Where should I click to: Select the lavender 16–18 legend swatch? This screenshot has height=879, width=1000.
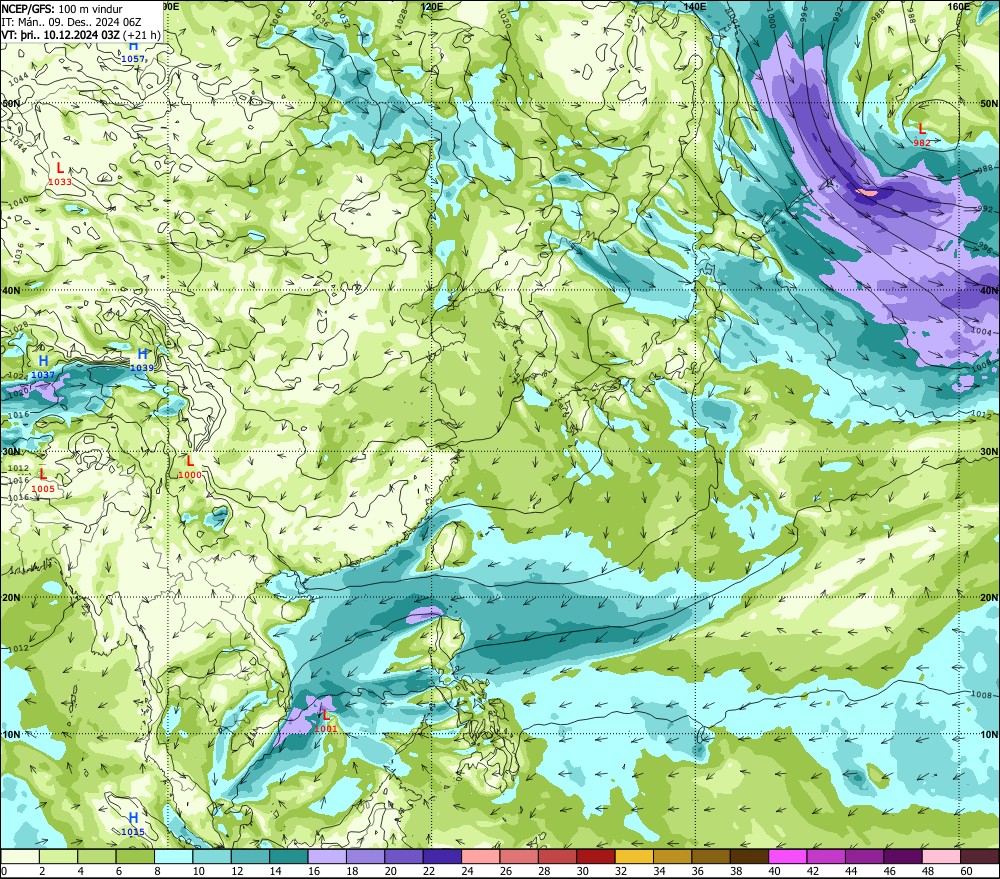point(327,856)
